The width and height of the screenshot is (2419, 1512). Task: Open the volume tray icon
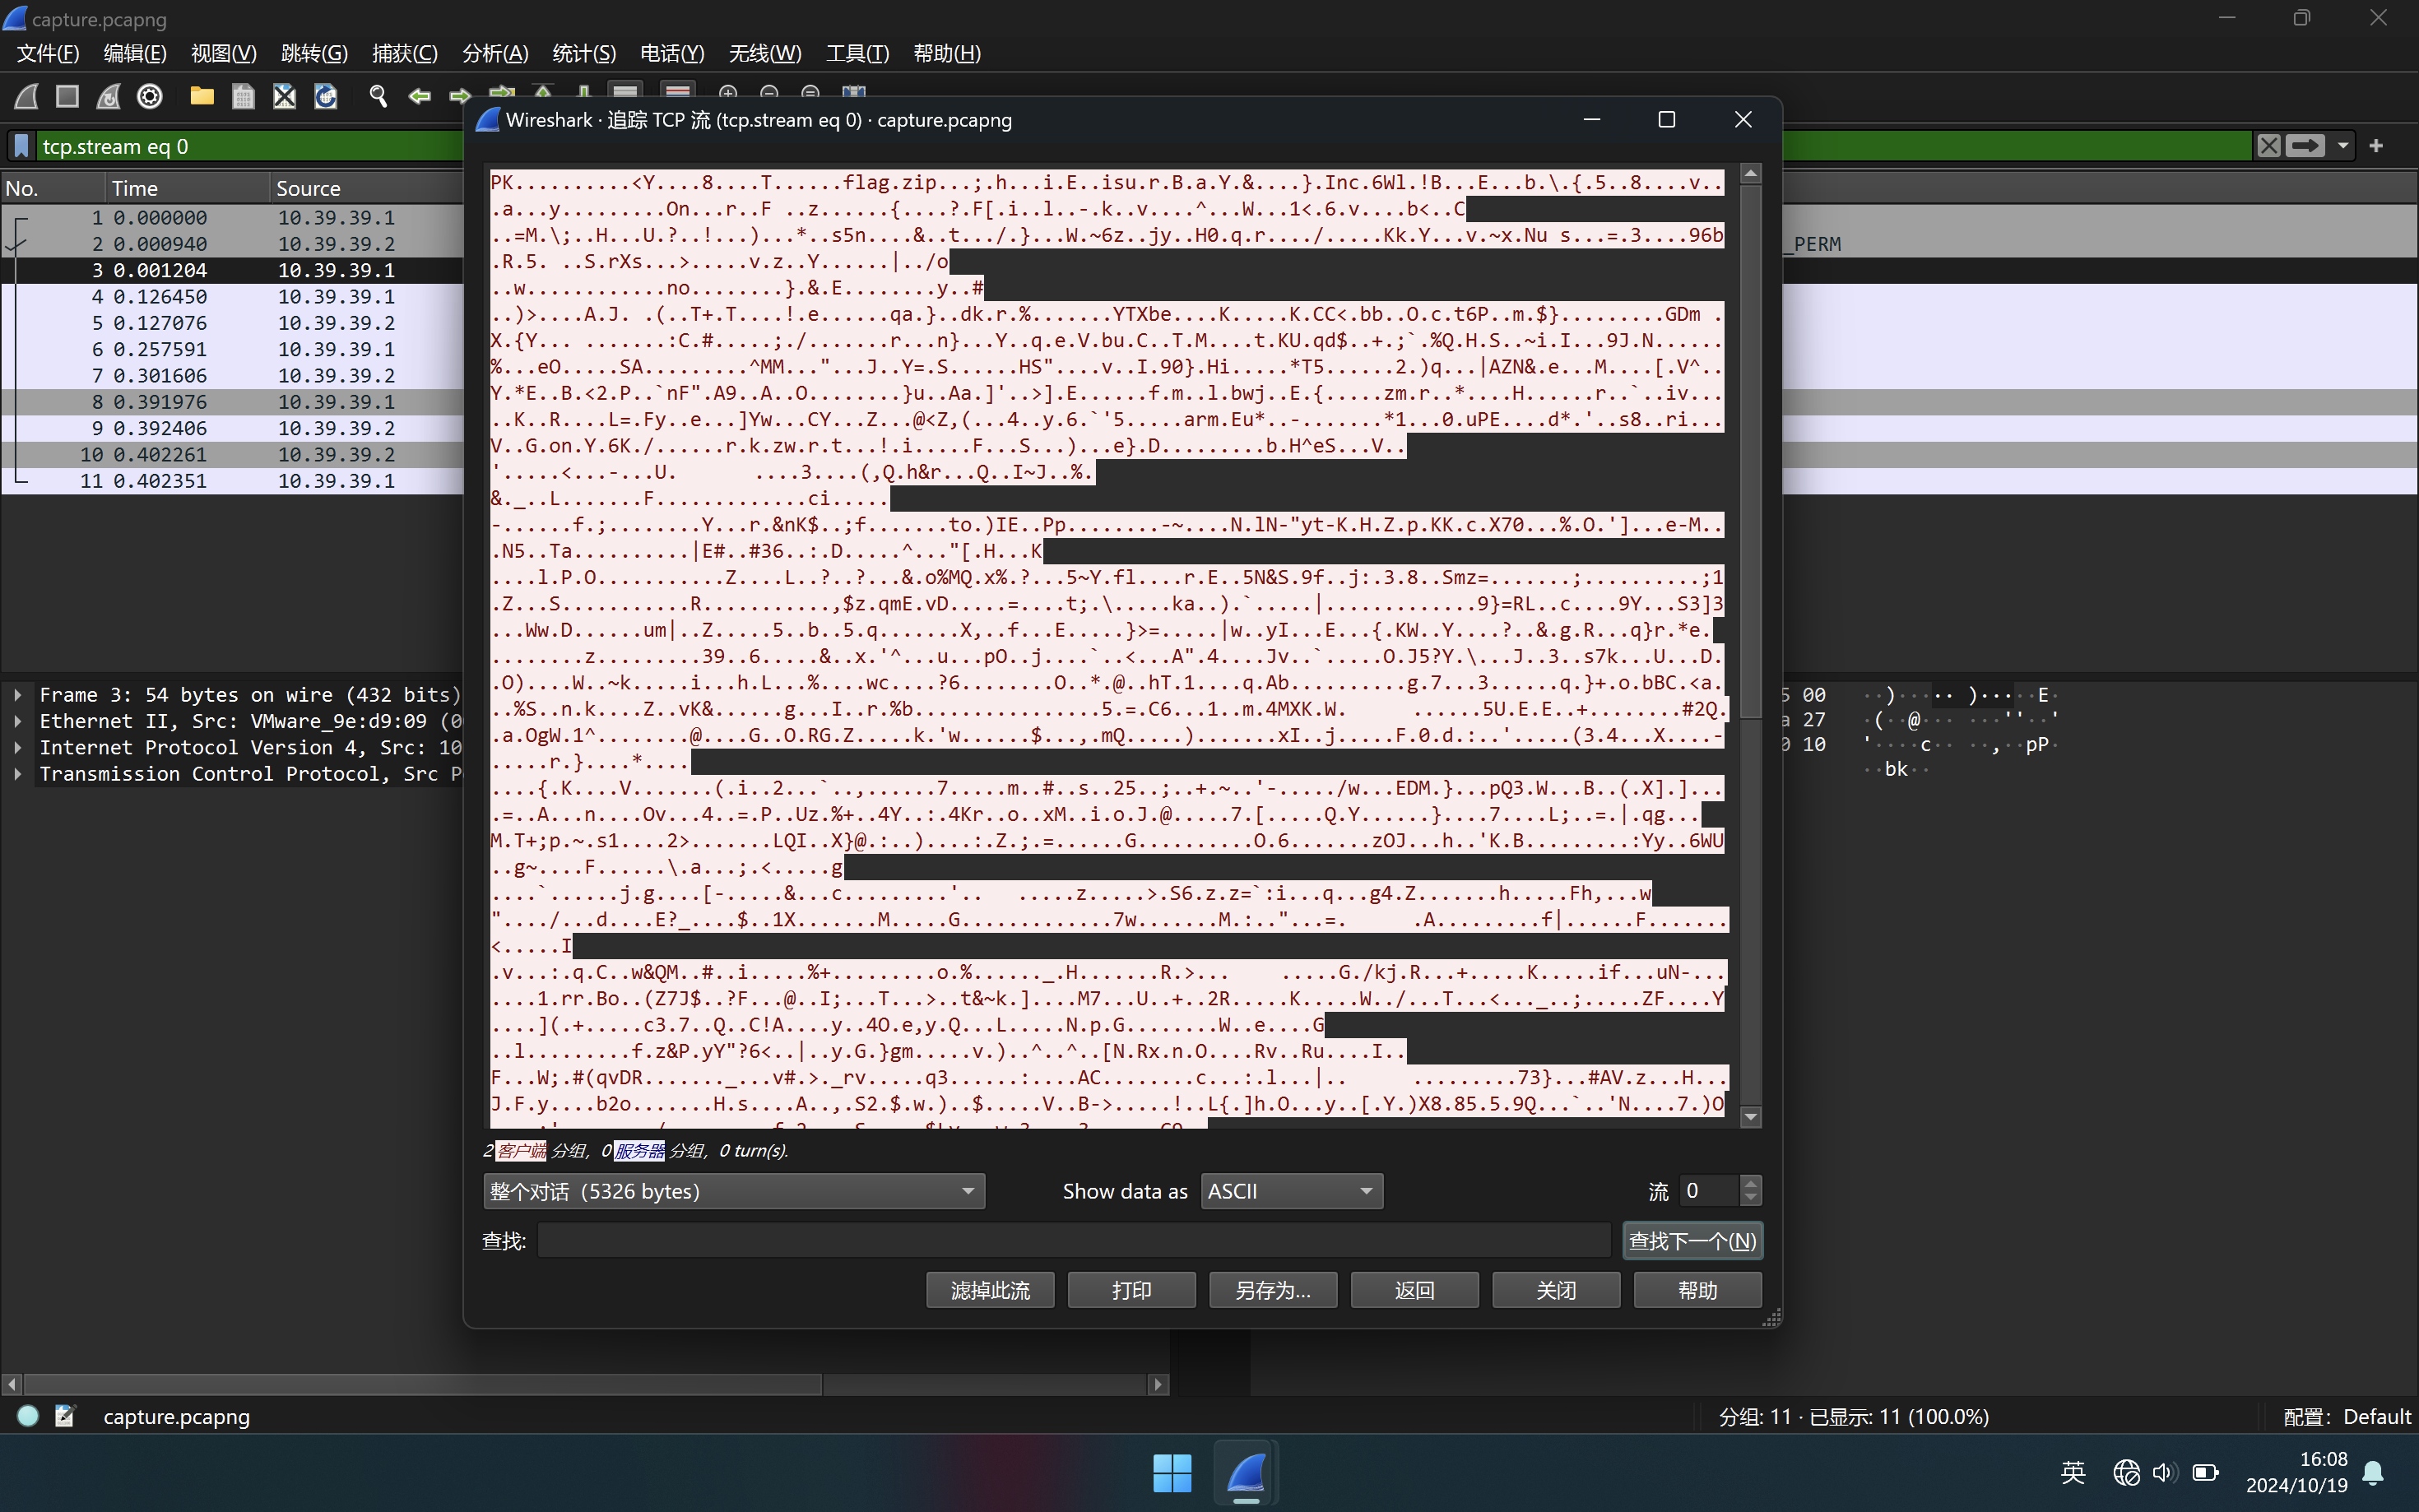[x=2165, y=1473]
